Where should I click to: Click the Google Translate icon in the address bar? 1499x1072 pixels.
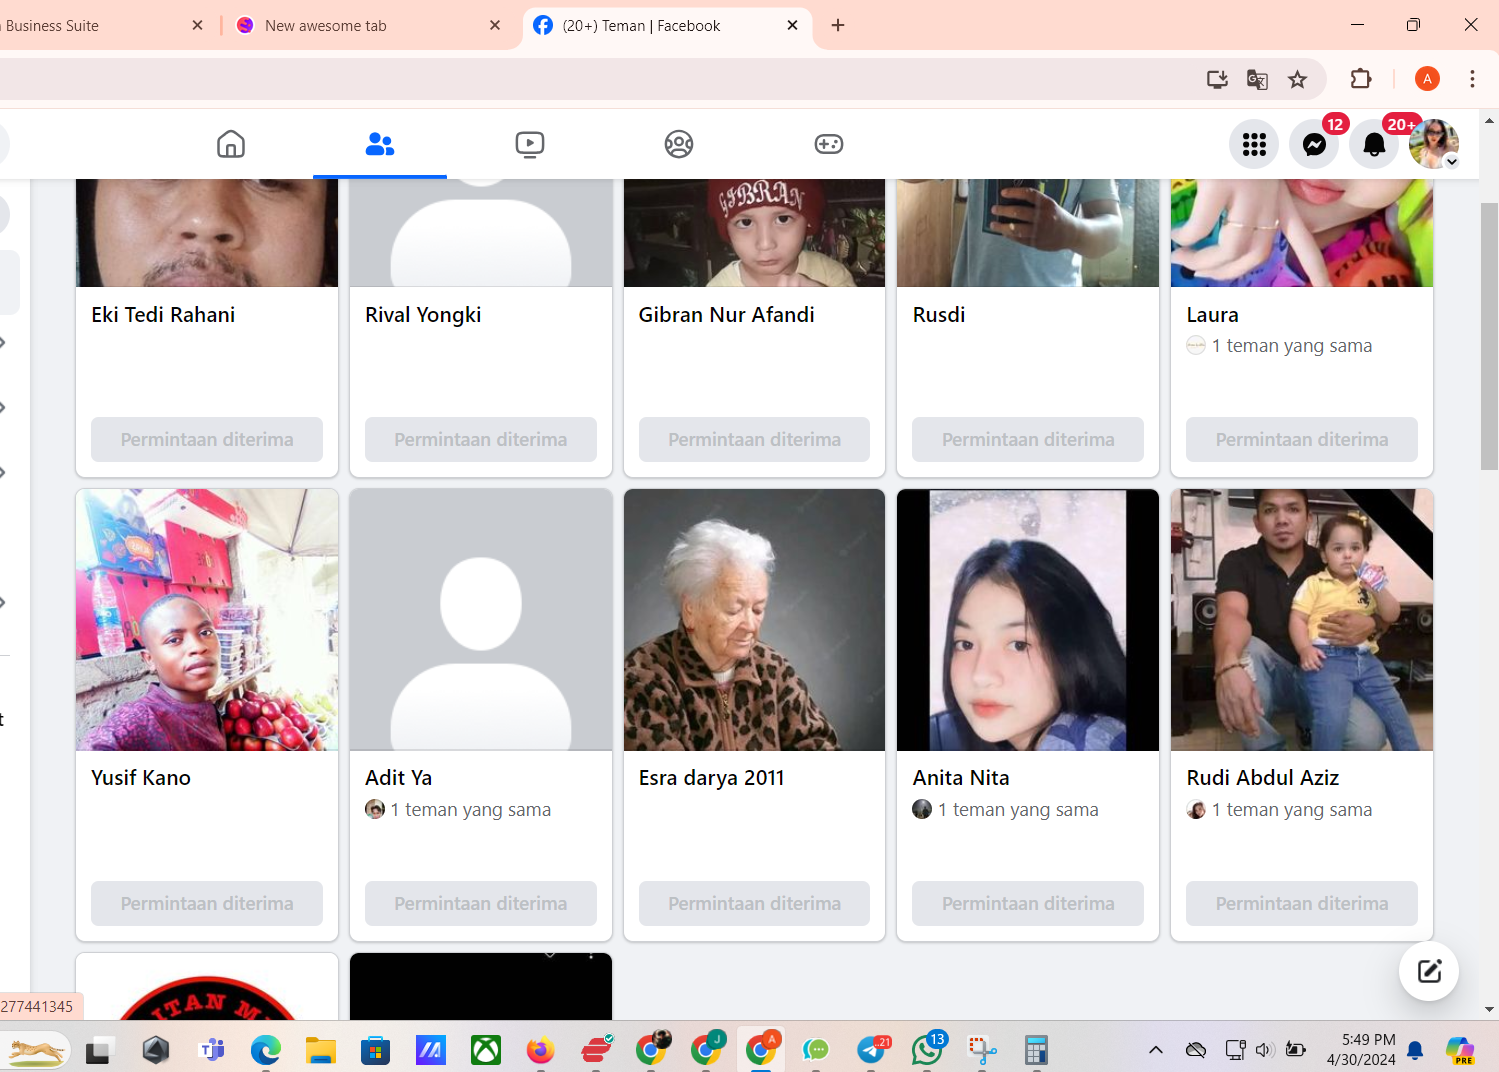[x=1258, y=79]
